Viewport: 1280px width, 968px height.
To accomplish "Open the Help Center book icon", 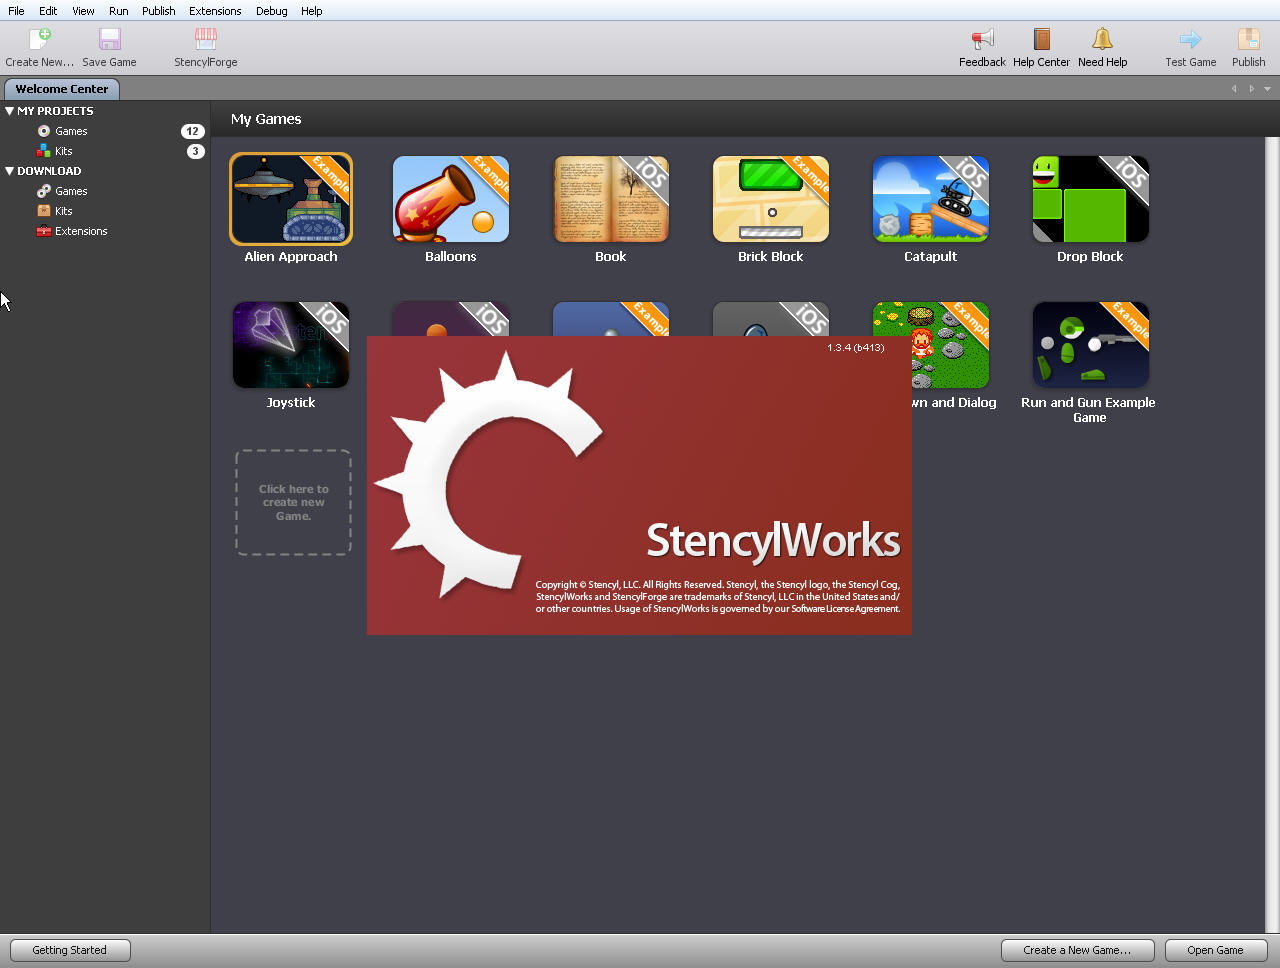I will [1042, 39].
